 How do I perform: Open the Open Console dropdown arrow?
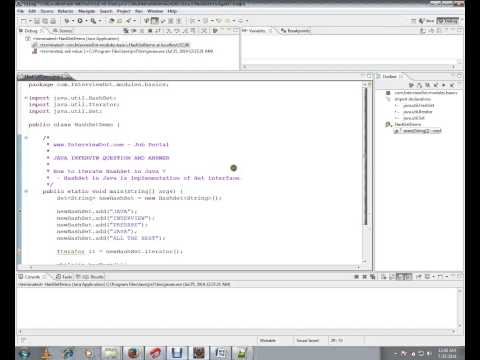(447, 277)
